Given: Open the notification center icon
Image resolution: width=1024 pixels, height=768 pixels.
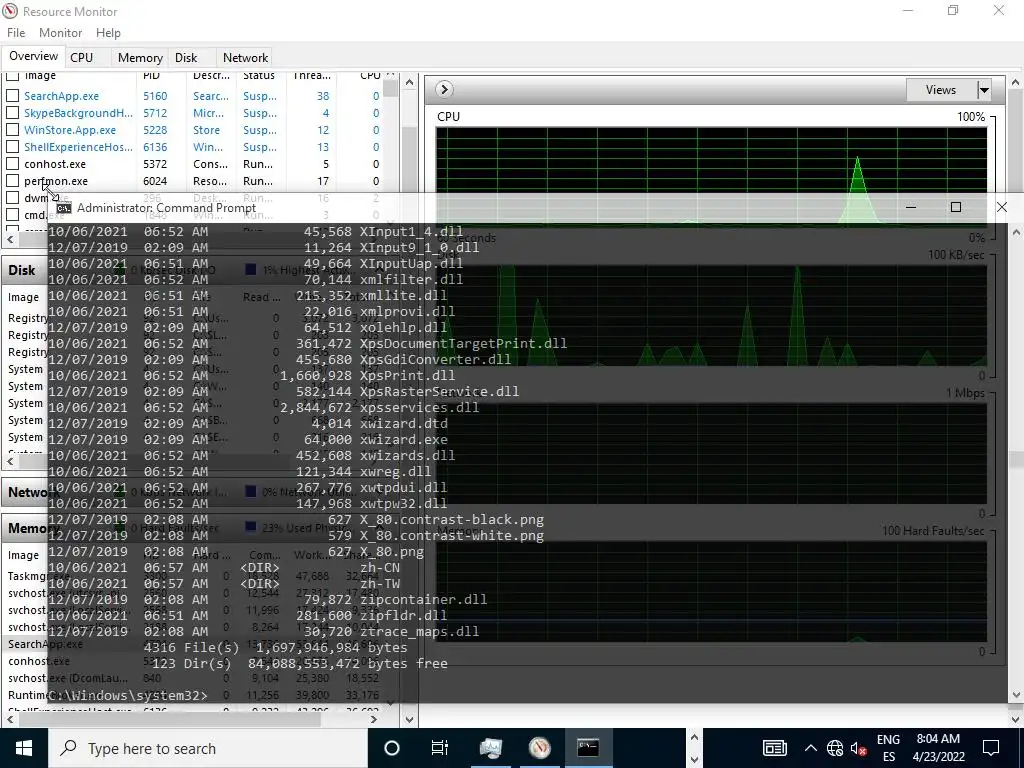Looking at the screenshot, I should click(x=991, y=748).
